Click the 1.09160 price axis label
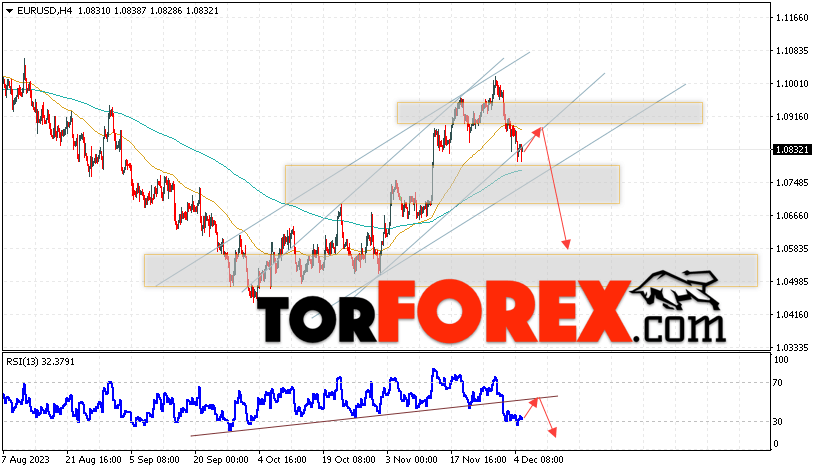 pyautogui.click(x=792, y=117)
